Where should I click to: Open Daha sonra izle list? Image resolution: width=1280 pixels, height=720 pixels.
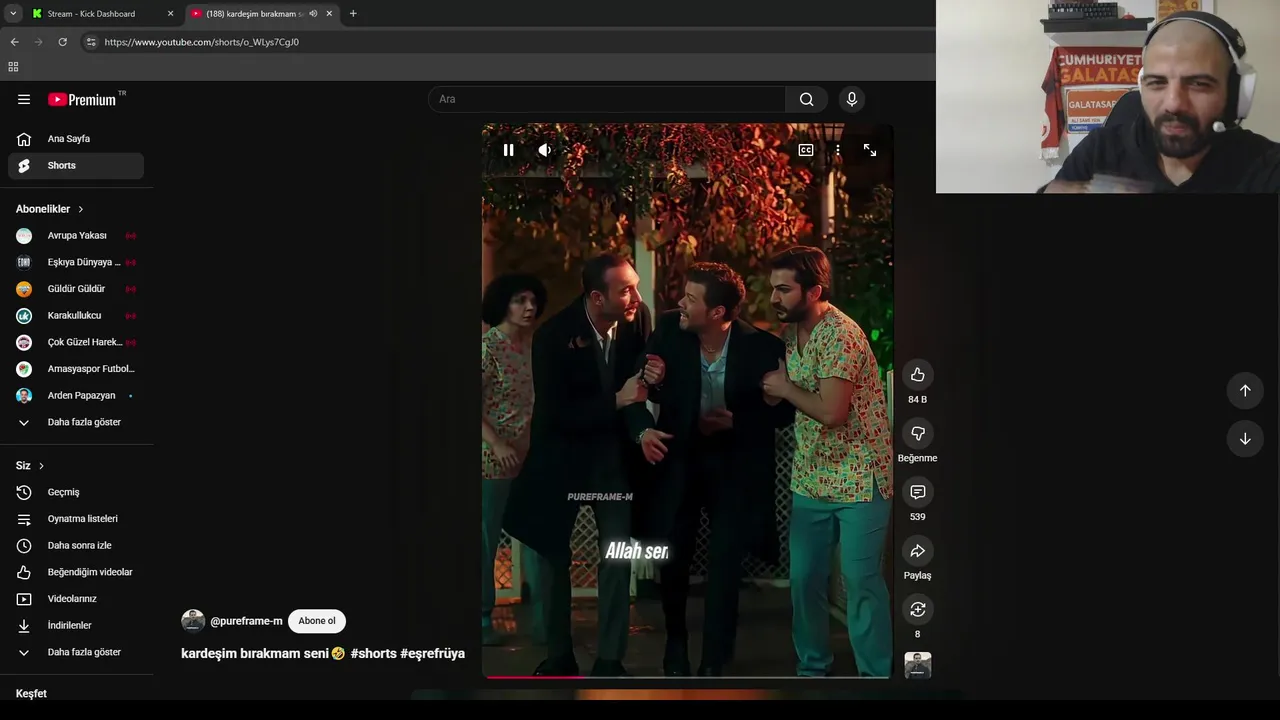(76, 546)
